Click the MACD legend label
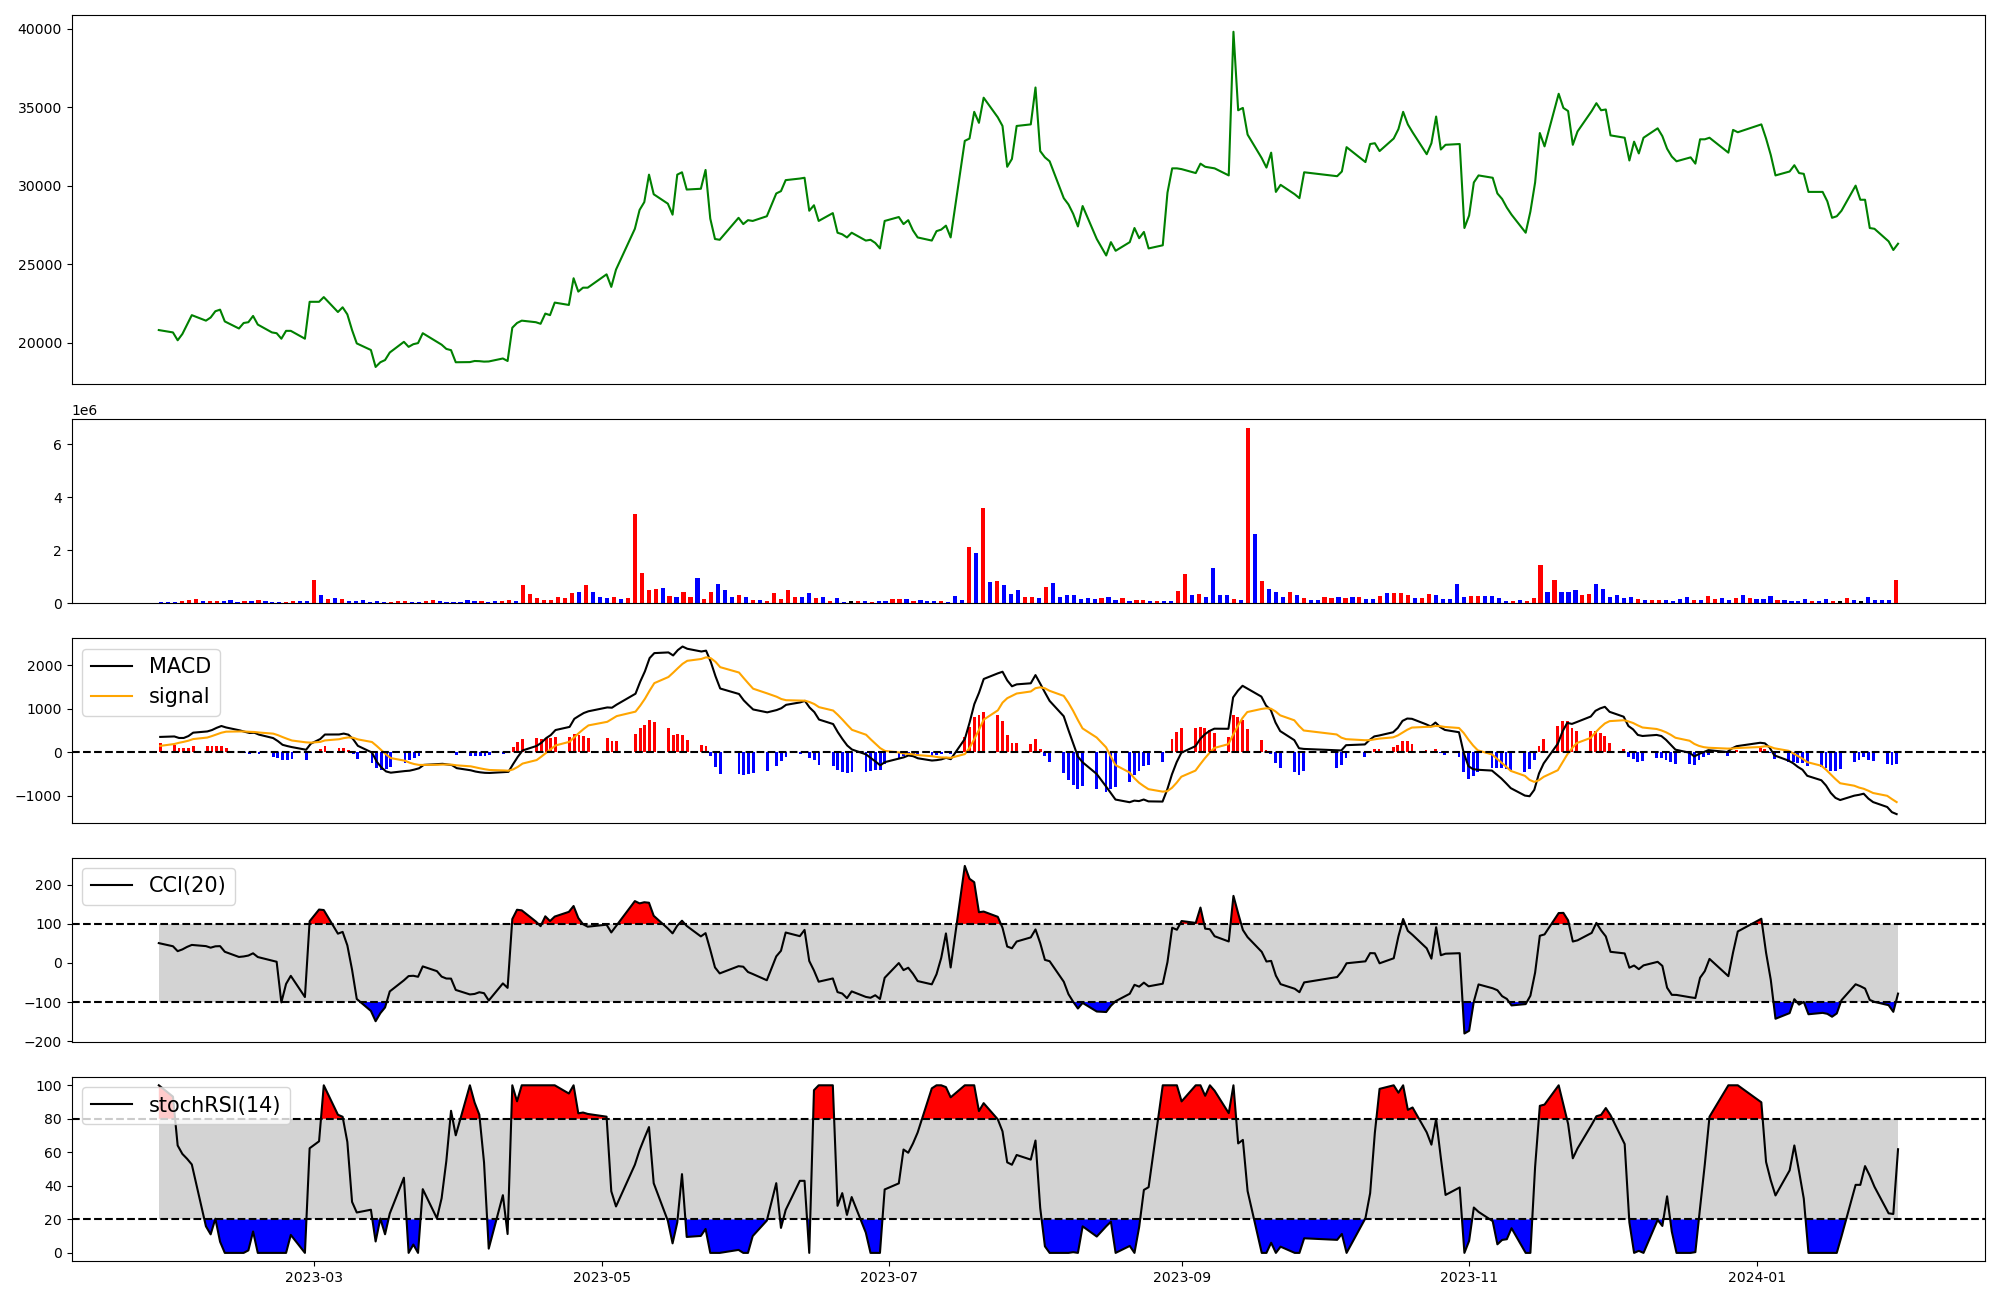This screenshot has width=2000, height=1300. coord(179,666)
